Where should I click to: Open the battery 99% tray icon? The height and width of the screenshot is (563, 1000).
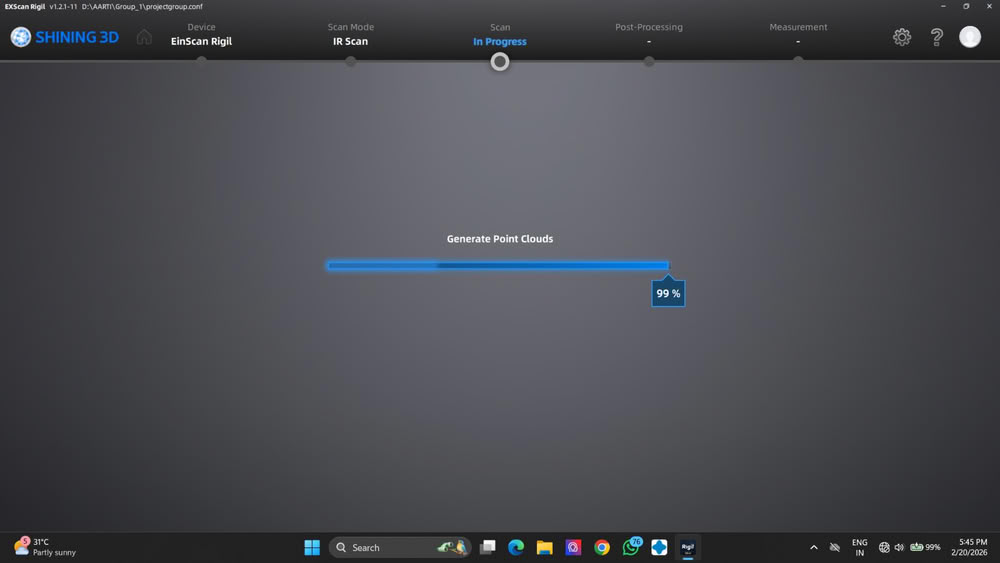(x=925, y=547)
